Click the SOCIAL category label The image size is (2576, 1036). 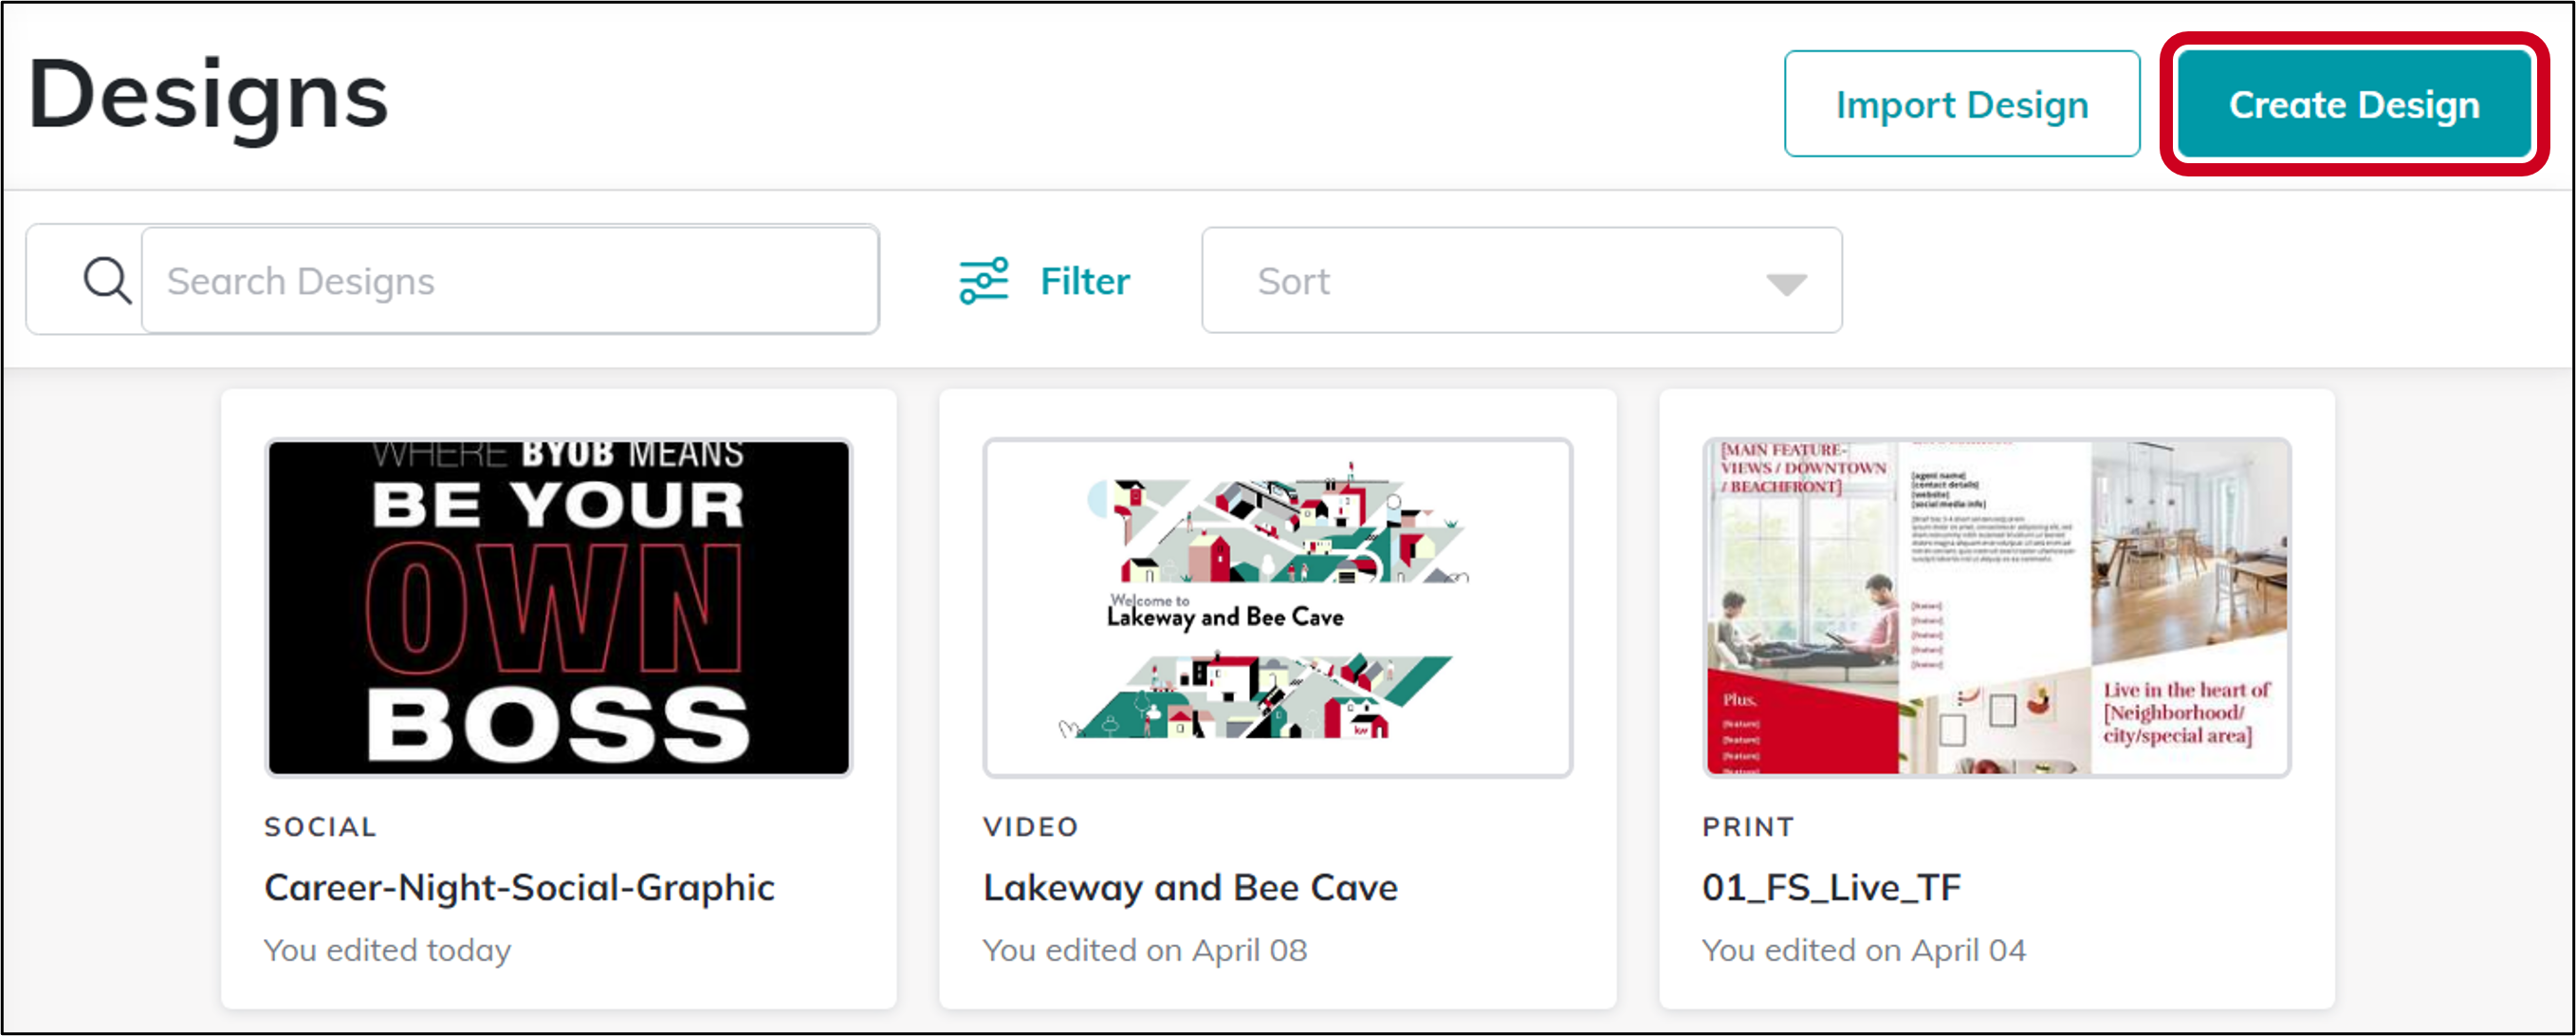(320, 827)
